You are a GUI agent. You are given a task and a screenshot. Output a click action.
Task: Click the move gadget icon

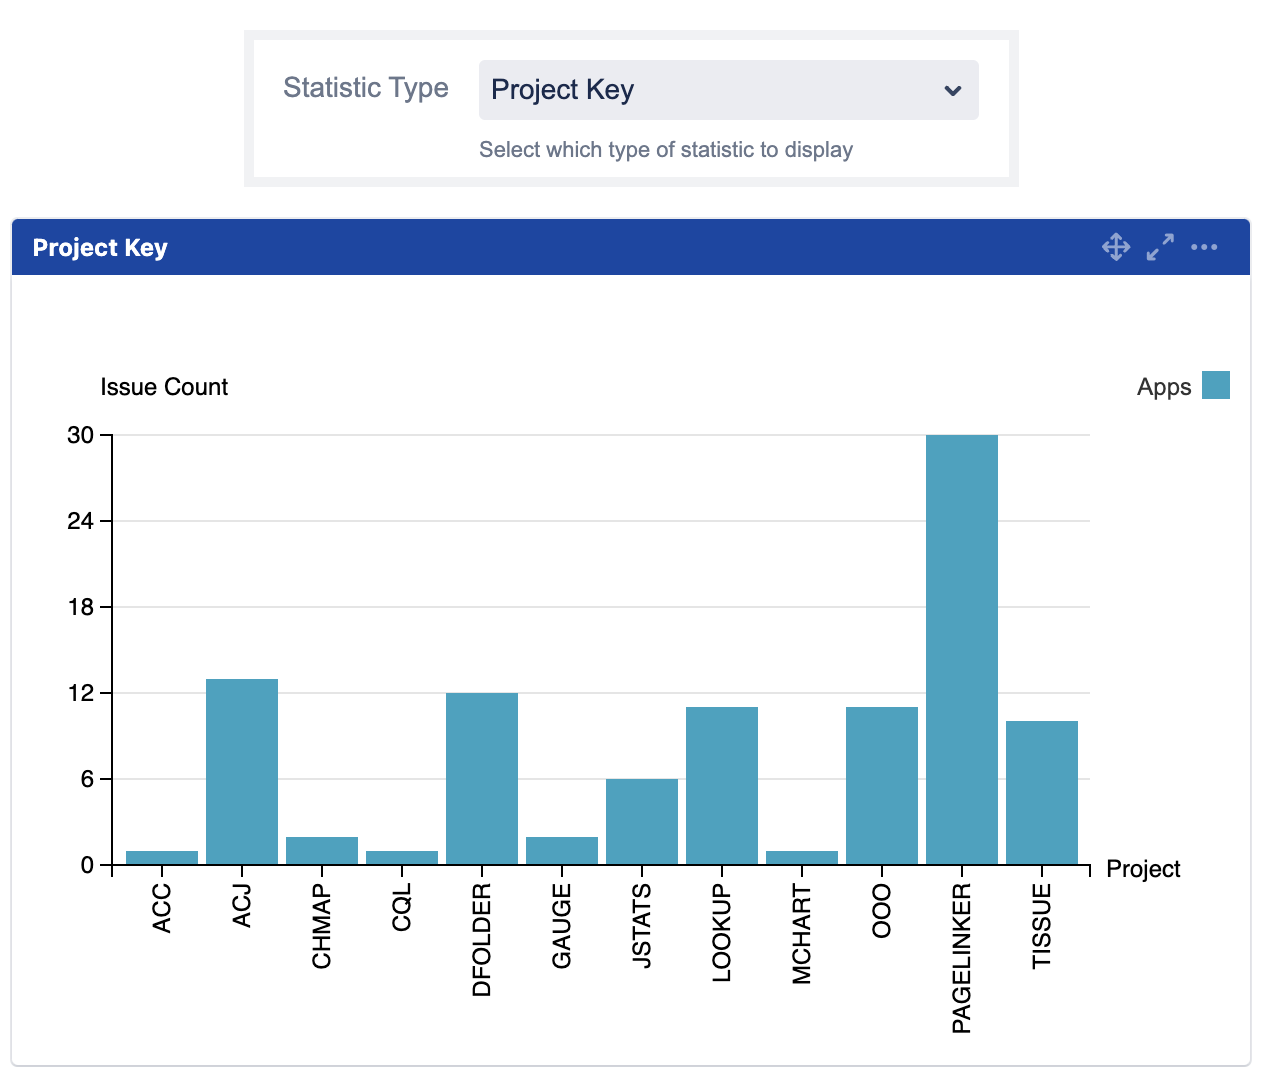tap(1116, 246)
